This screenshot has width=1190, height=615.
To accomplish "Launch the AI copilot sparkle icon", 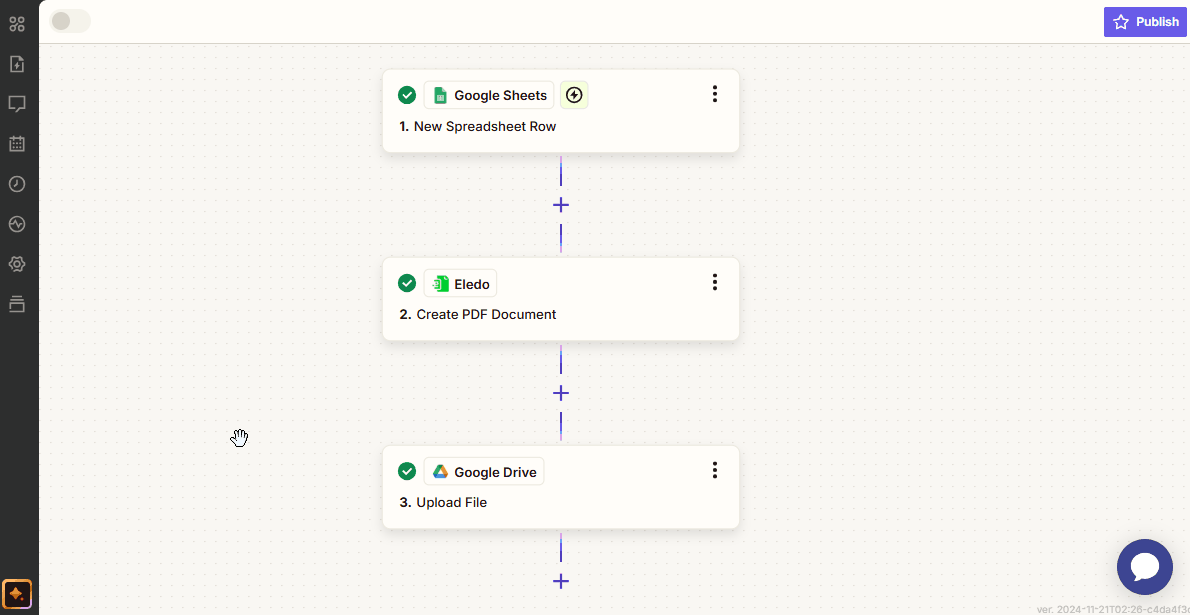I will 17,594.
